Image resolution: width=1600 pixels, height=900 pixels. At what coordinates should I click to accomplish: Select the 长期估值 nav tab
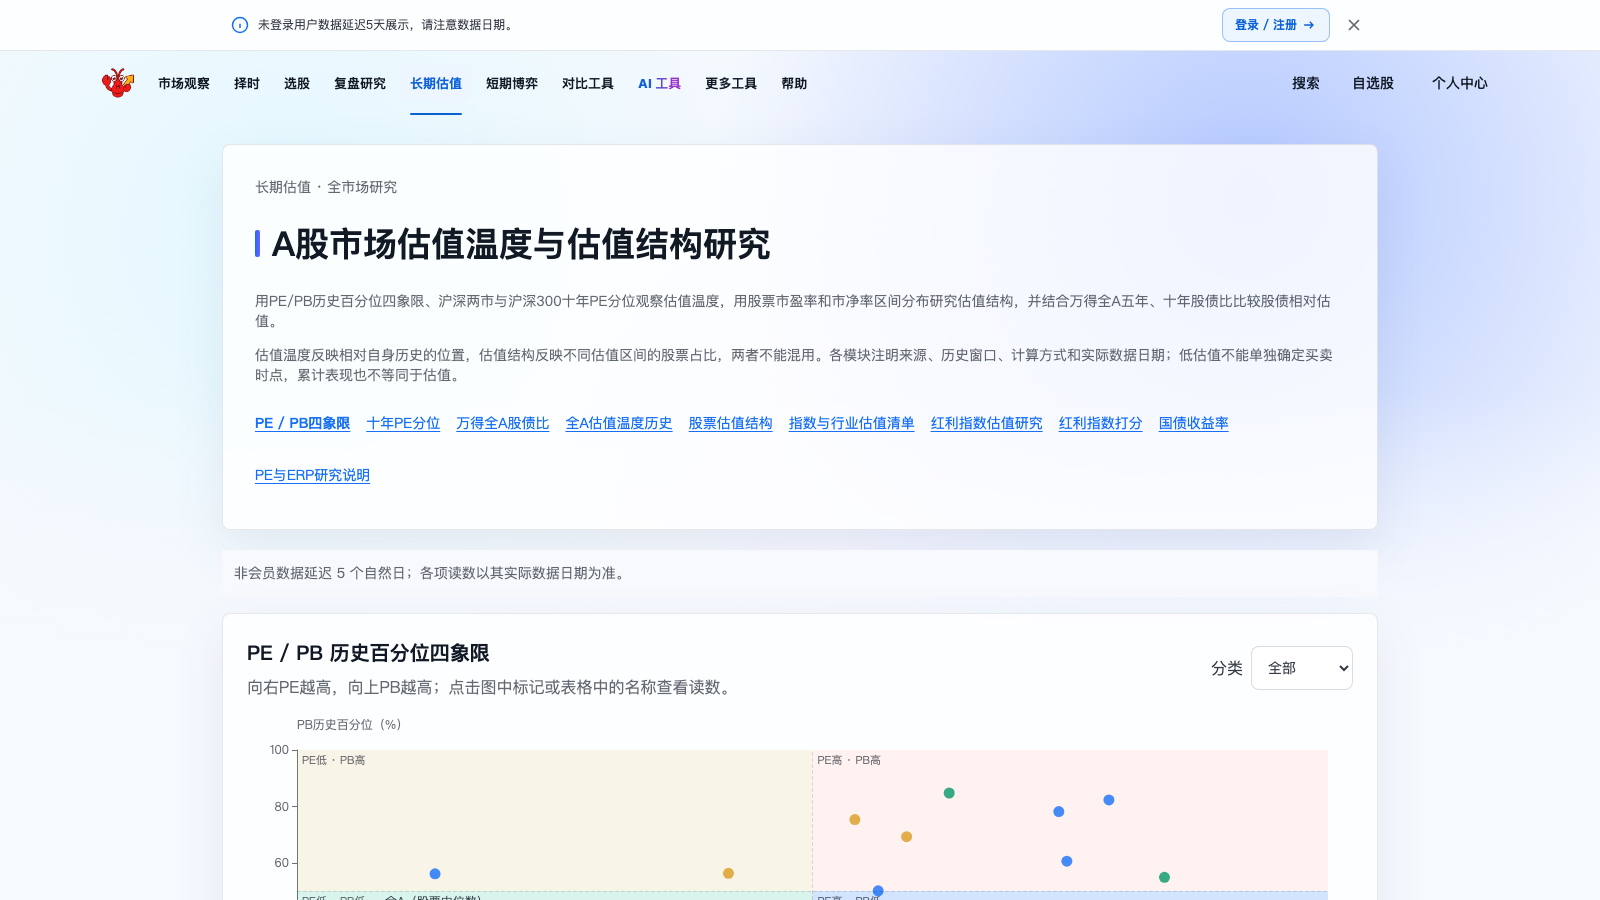point(436,84)
